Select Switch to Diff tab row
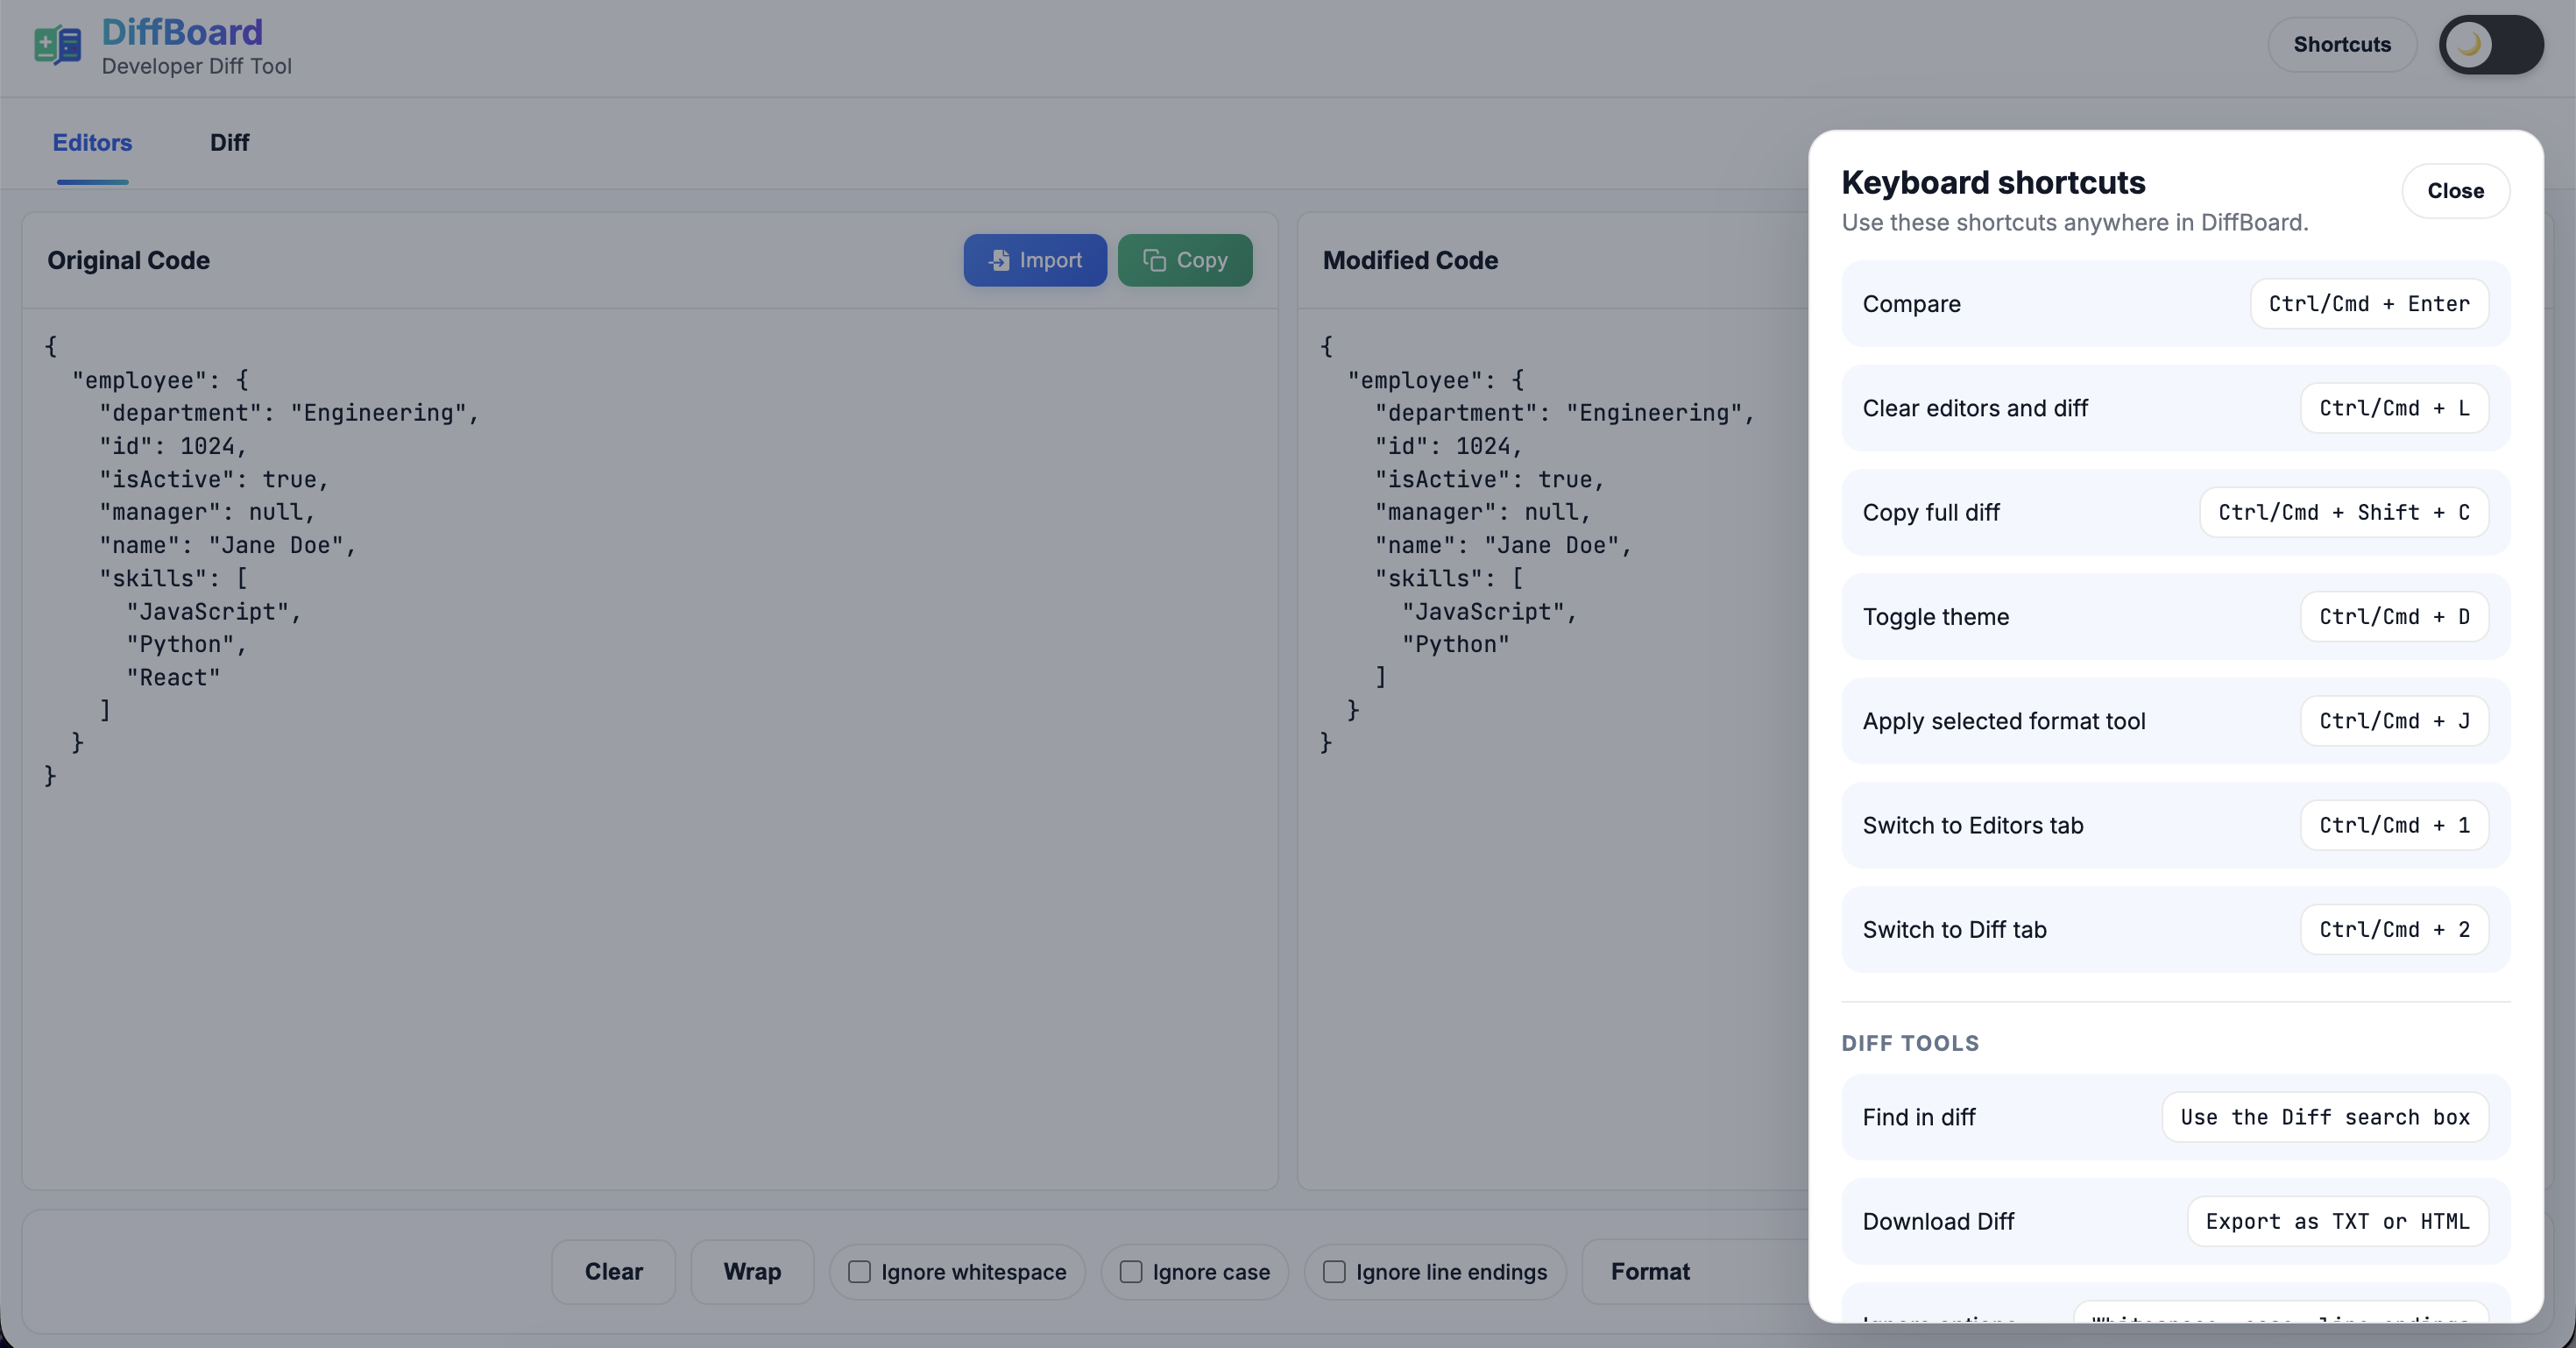This screenshot has height=1348, width=2576. click(2175, 930)
